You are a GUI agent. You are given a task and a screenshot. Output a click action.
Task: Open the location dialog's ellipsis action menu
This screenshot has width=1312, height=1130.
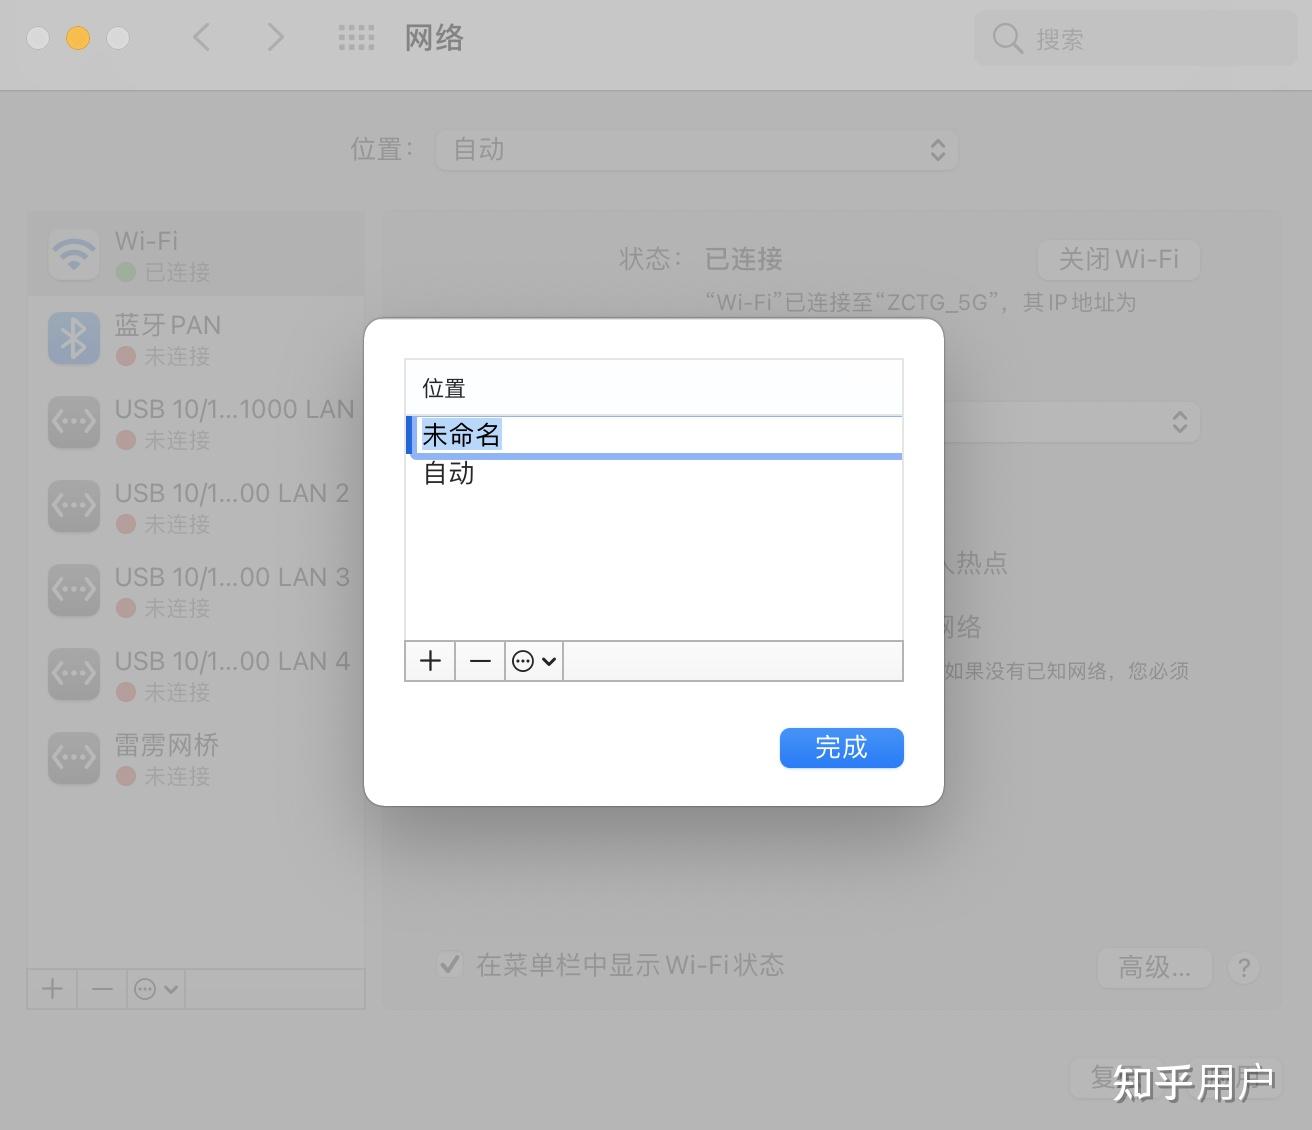534,661
